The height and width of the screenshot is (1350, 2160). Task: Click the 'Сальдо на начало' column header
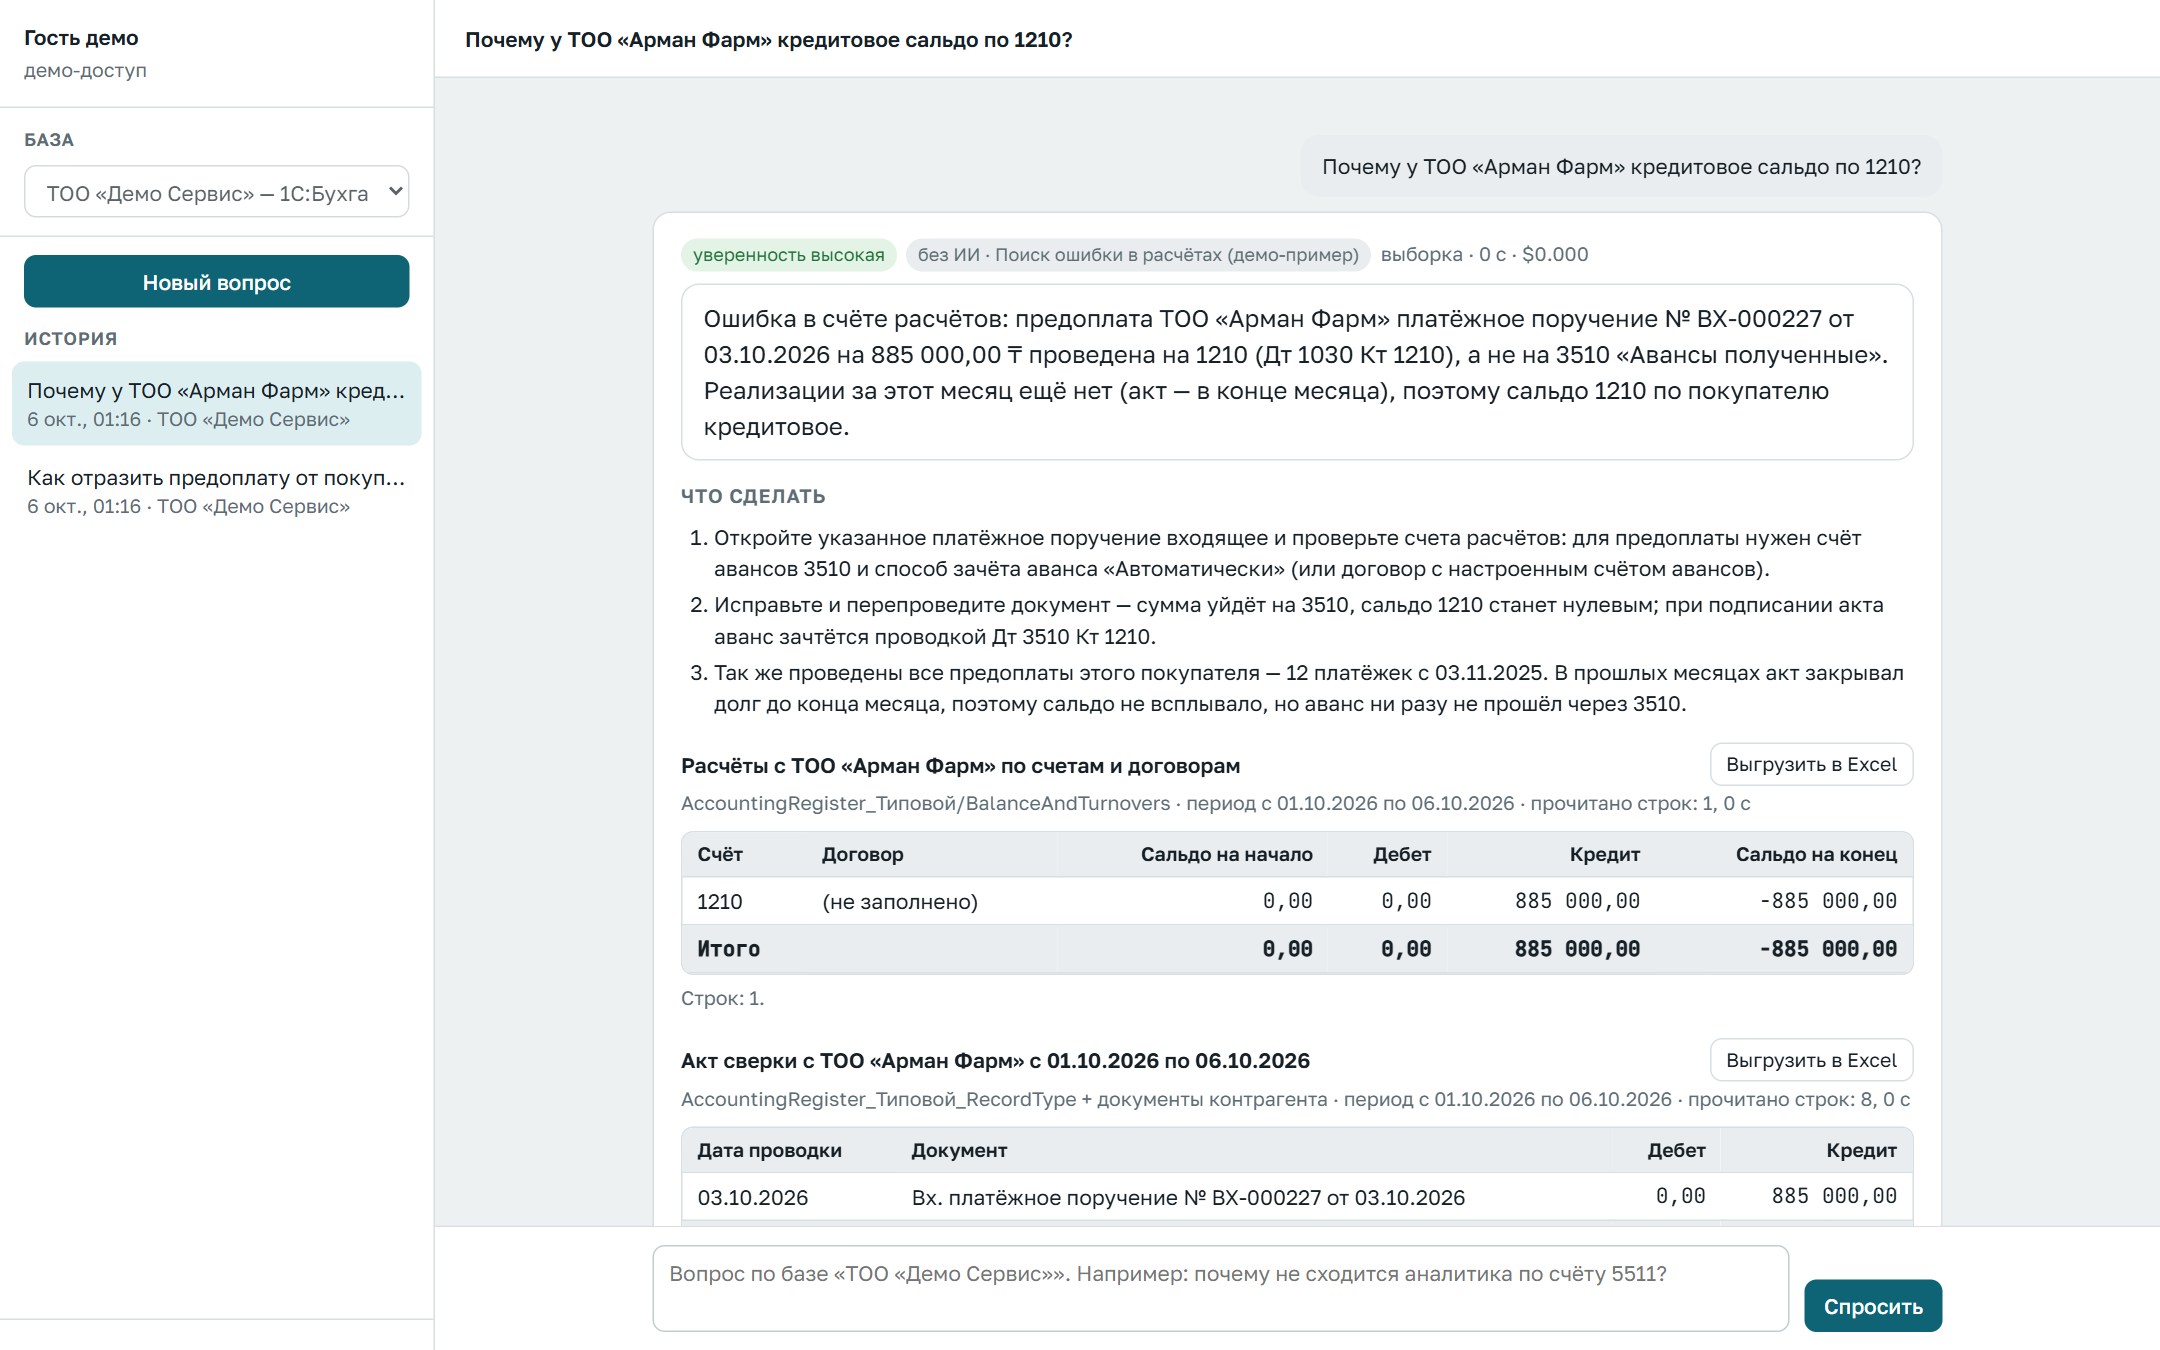tap(1226, 855)
